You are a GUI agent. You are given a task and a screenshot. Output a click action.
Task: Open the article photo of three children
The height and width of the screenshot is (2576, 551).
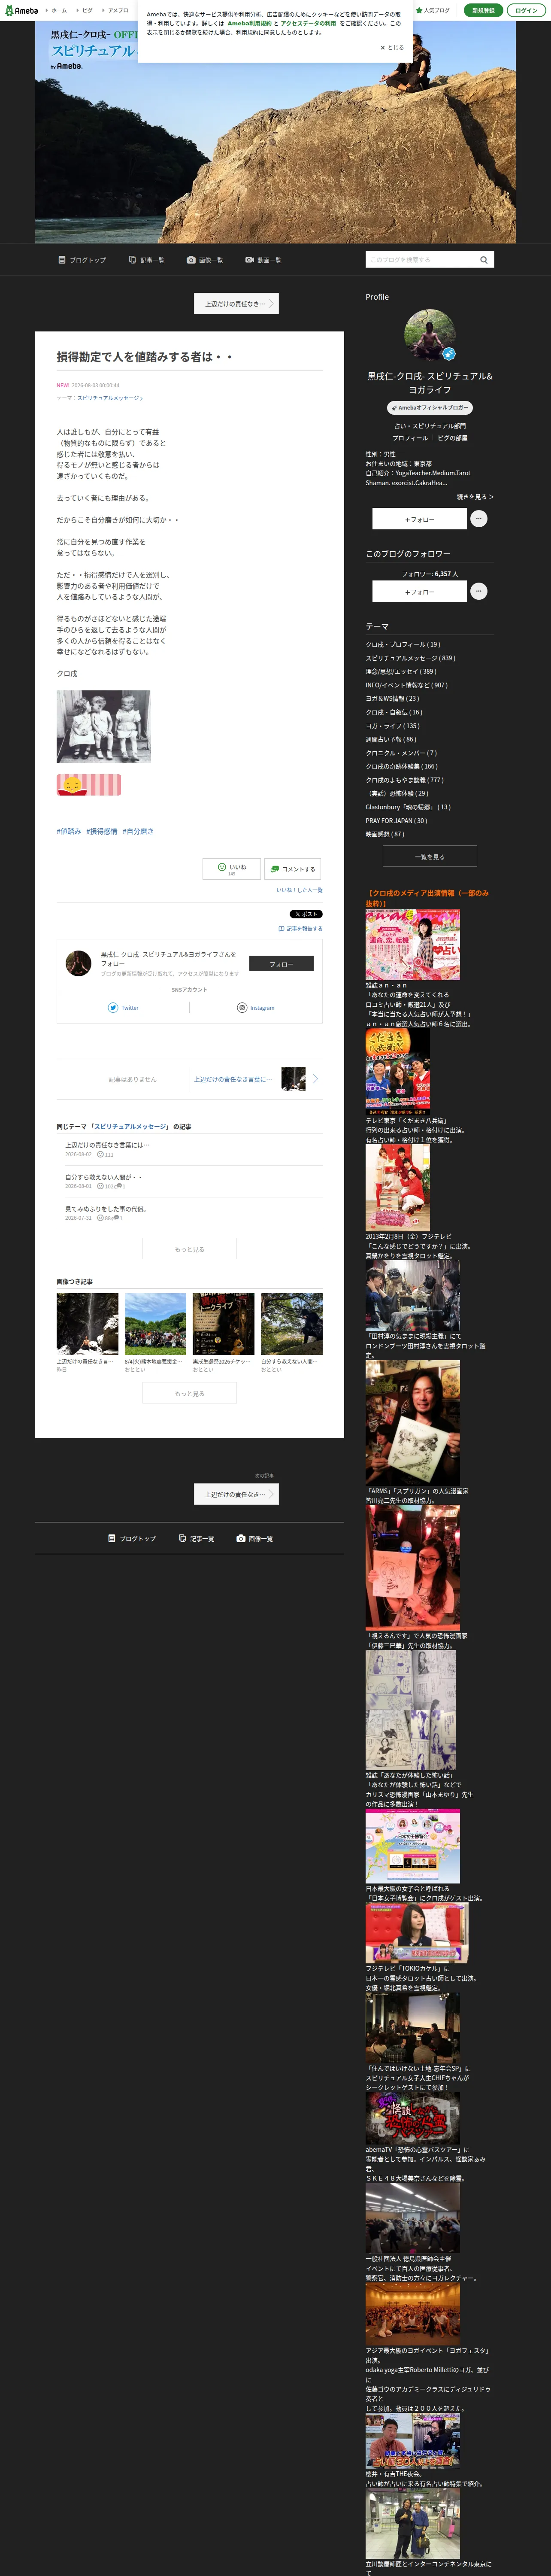(x=103, y=726)
